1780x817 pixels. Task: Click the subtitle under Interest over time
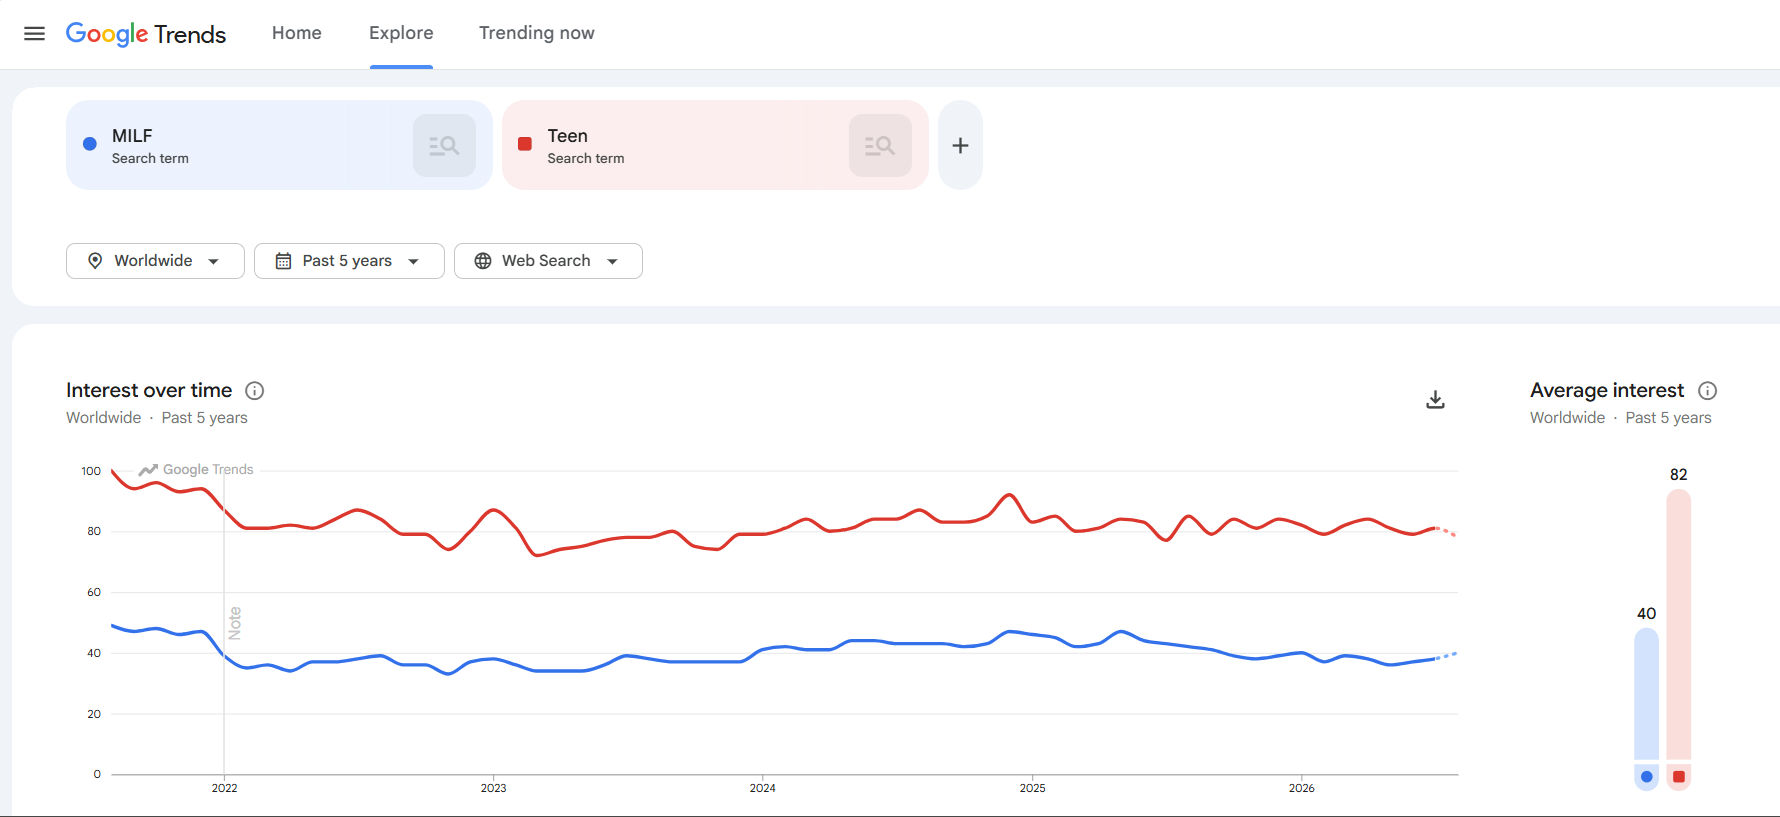click(157, 418)
